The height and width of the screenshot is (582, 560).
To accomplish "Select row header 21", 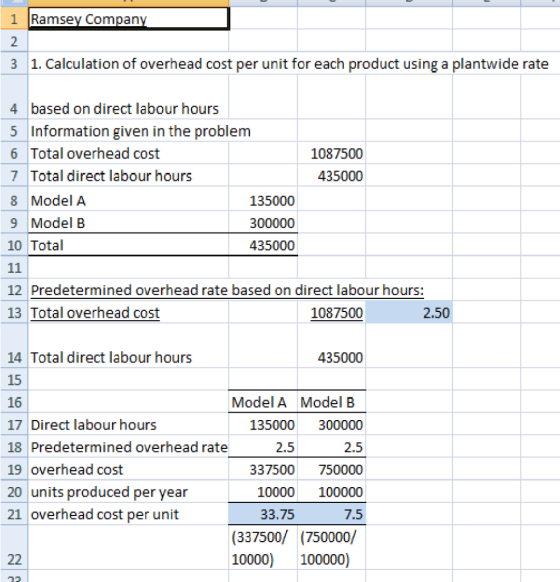I will (14, 514).
